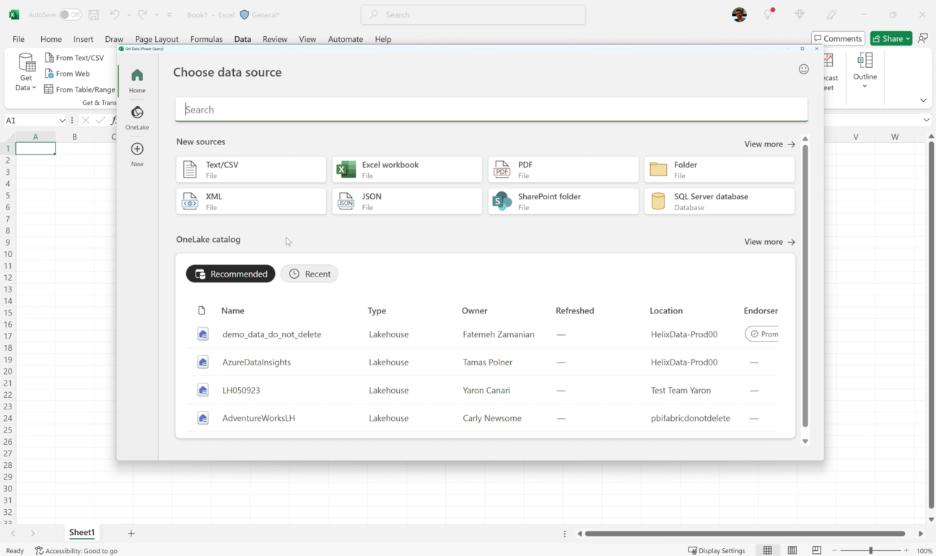
Task: Select the Sheet1 worksheet tab
Action: pyautogui.click(x=82, y=532)
